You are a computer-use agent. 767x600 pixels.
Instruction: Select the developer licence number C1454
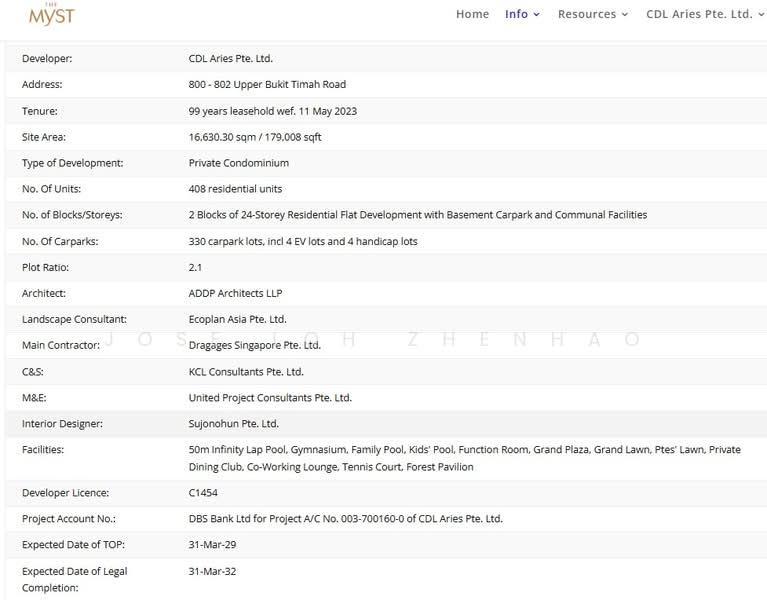click(203, 493)
